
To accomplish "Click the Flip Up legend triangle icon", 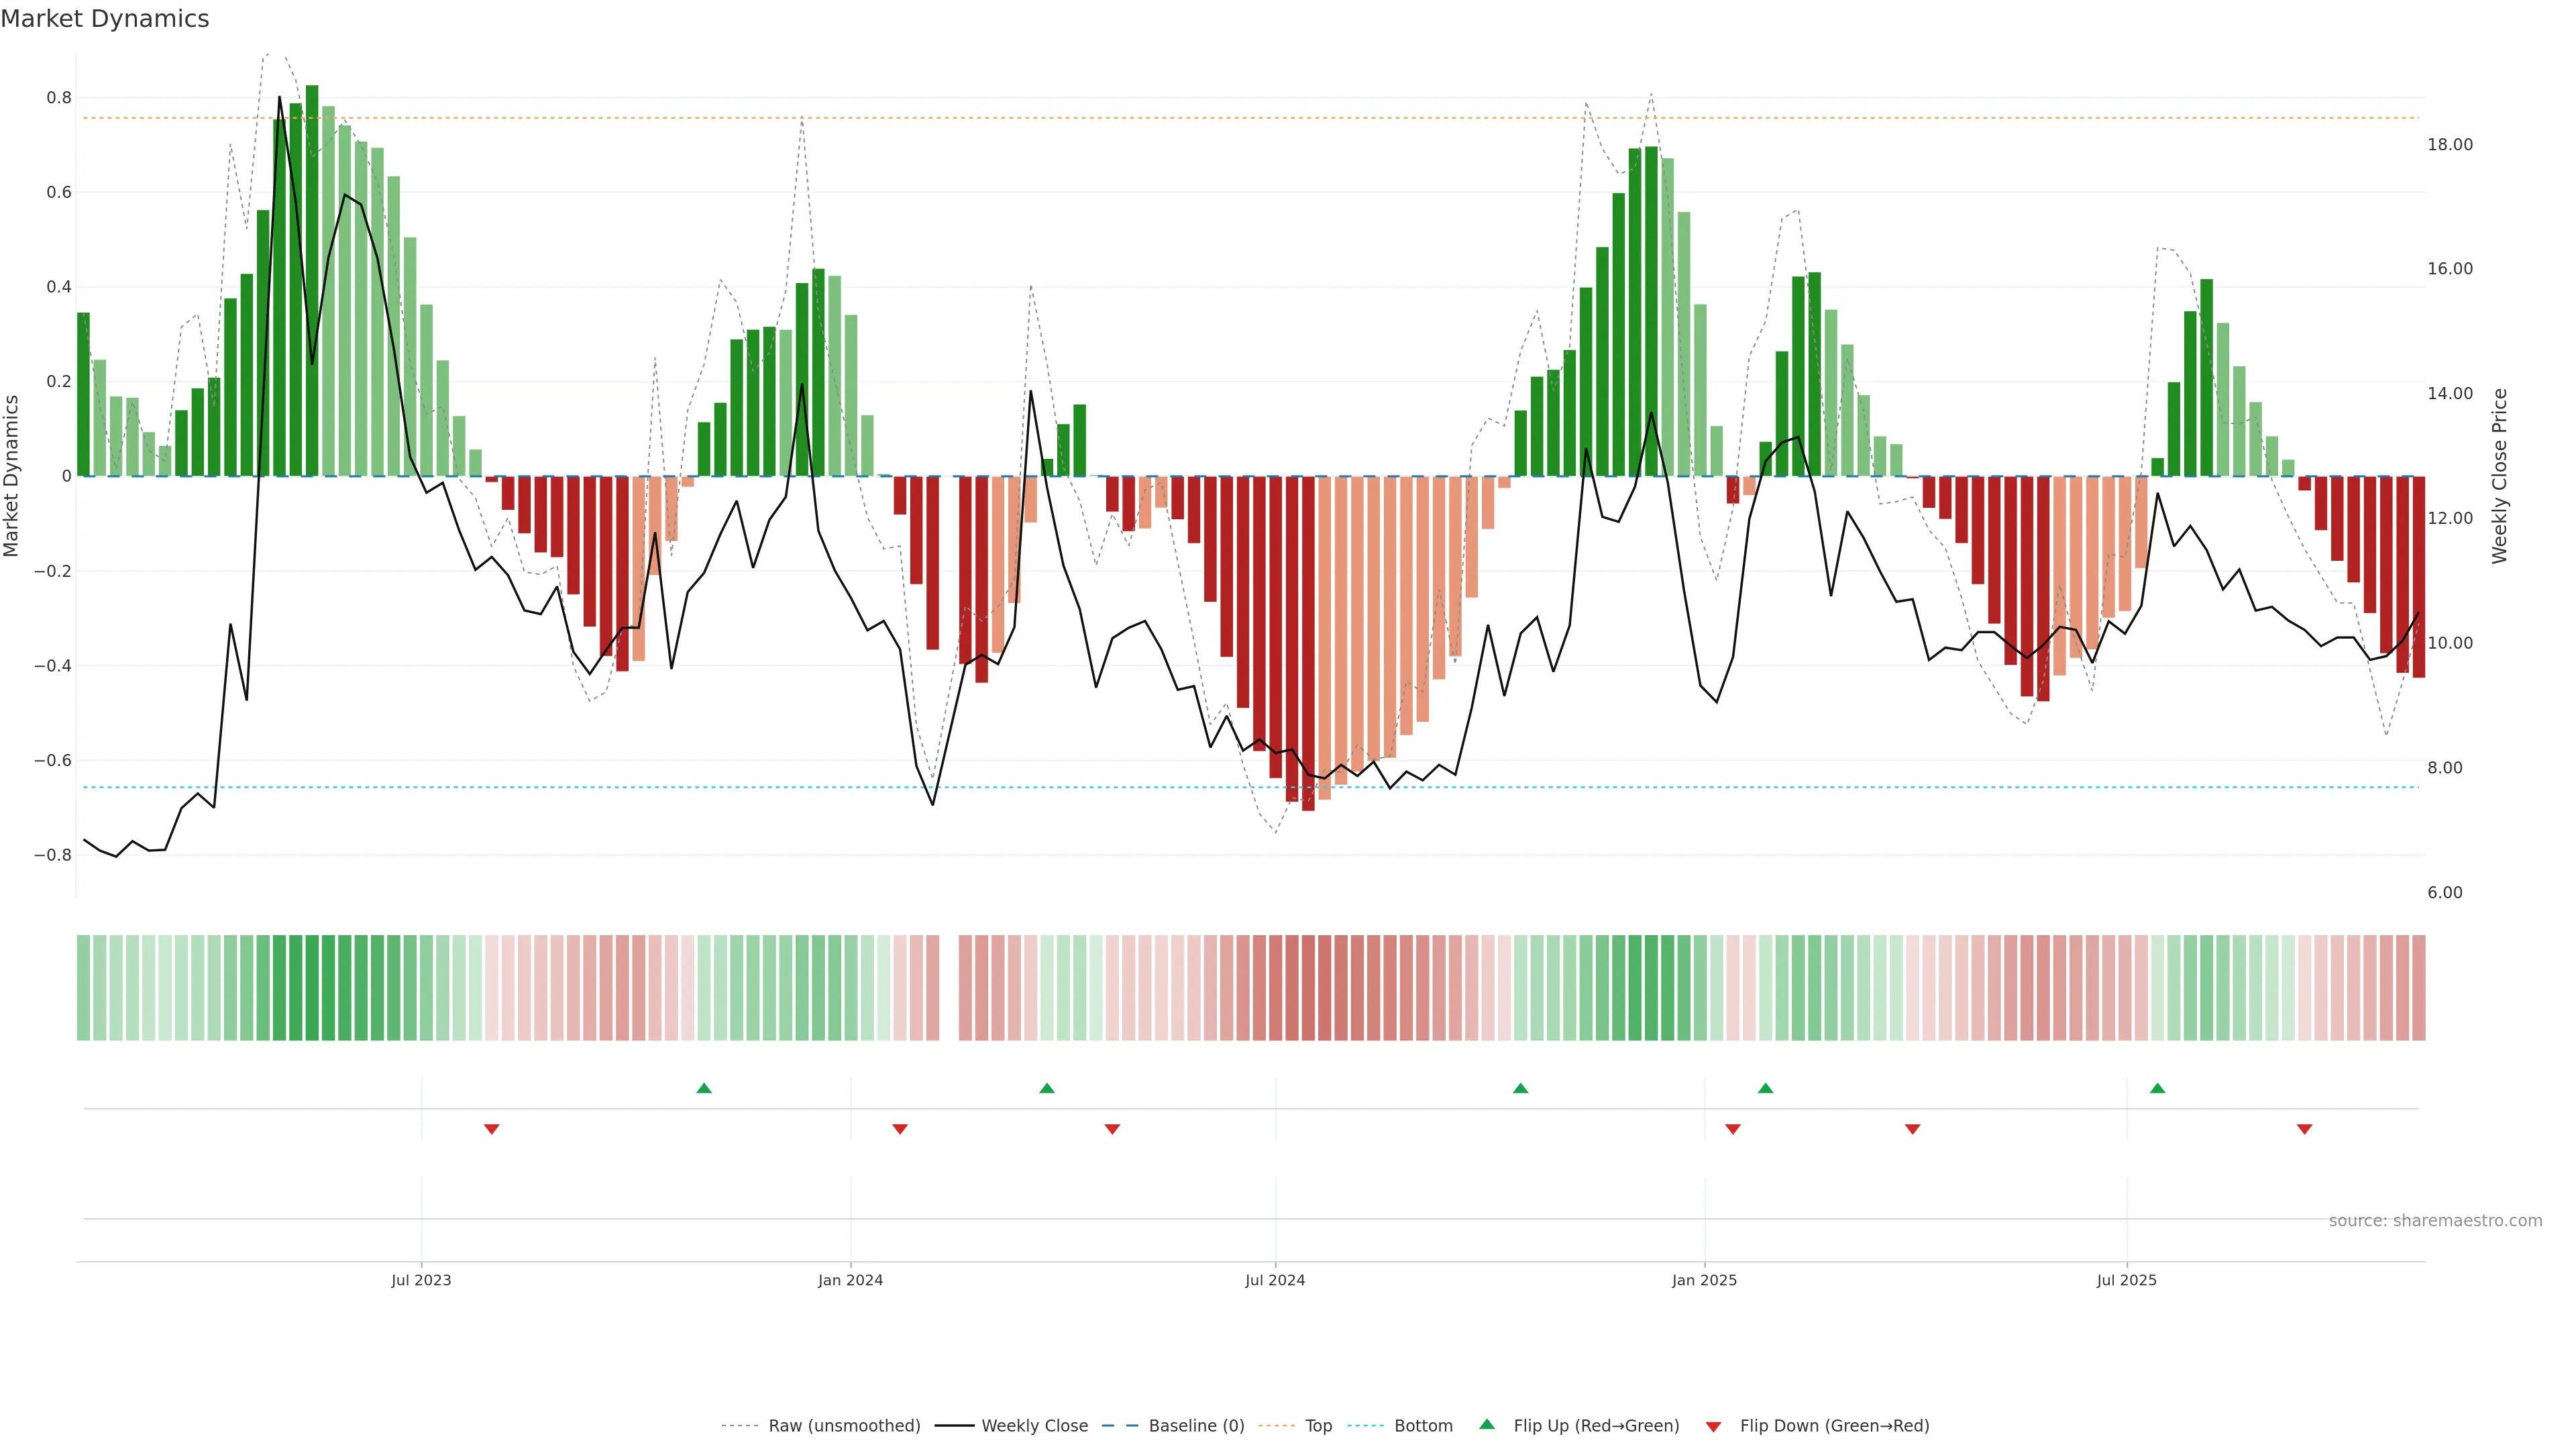I will (x=1486, y=1424).
